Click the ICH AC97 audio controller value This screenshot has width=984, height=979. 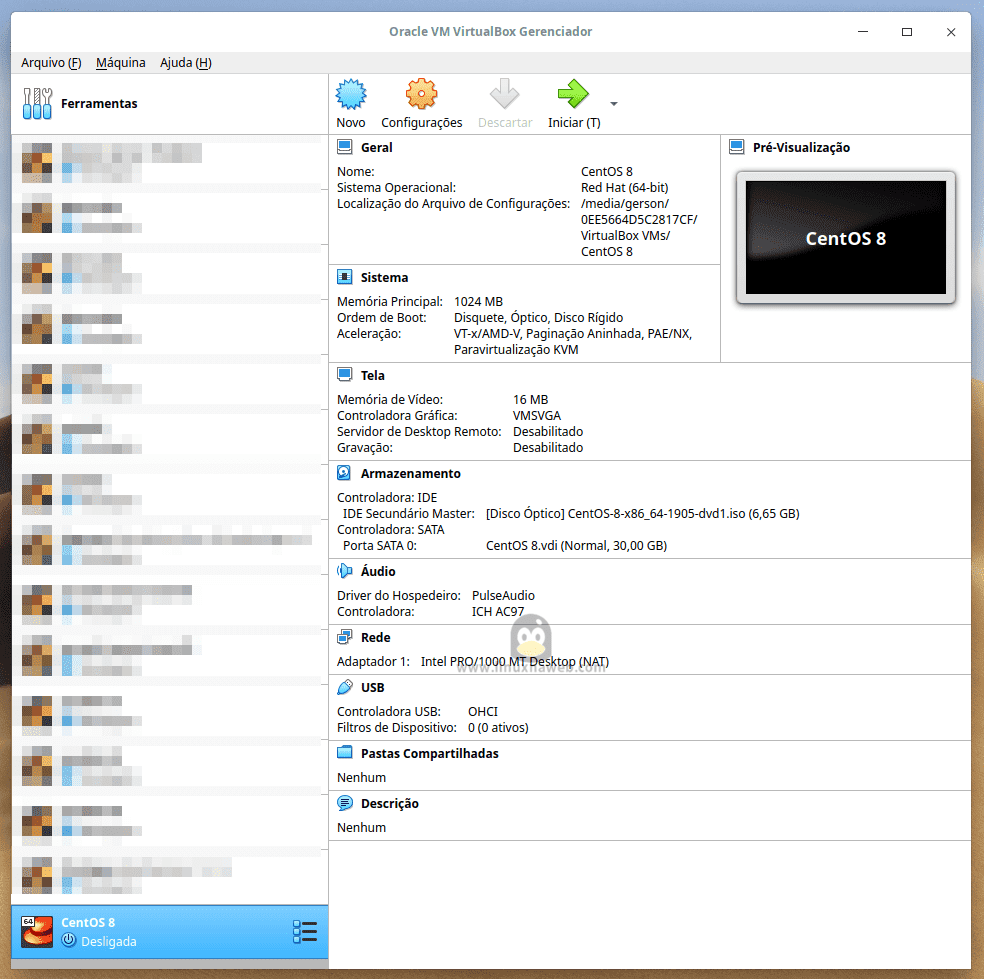498,611
